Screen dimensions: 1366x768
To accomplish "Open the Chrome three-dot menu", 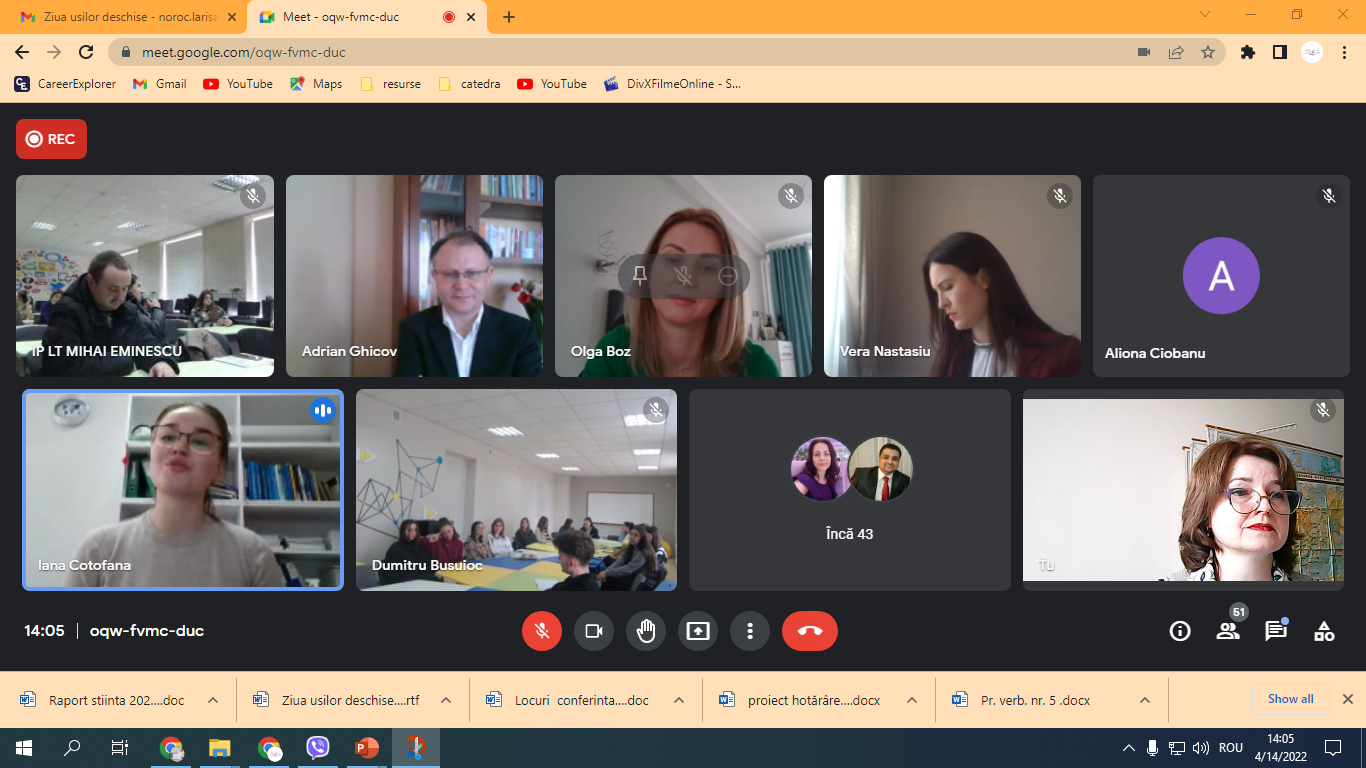I will (1344, 52).
